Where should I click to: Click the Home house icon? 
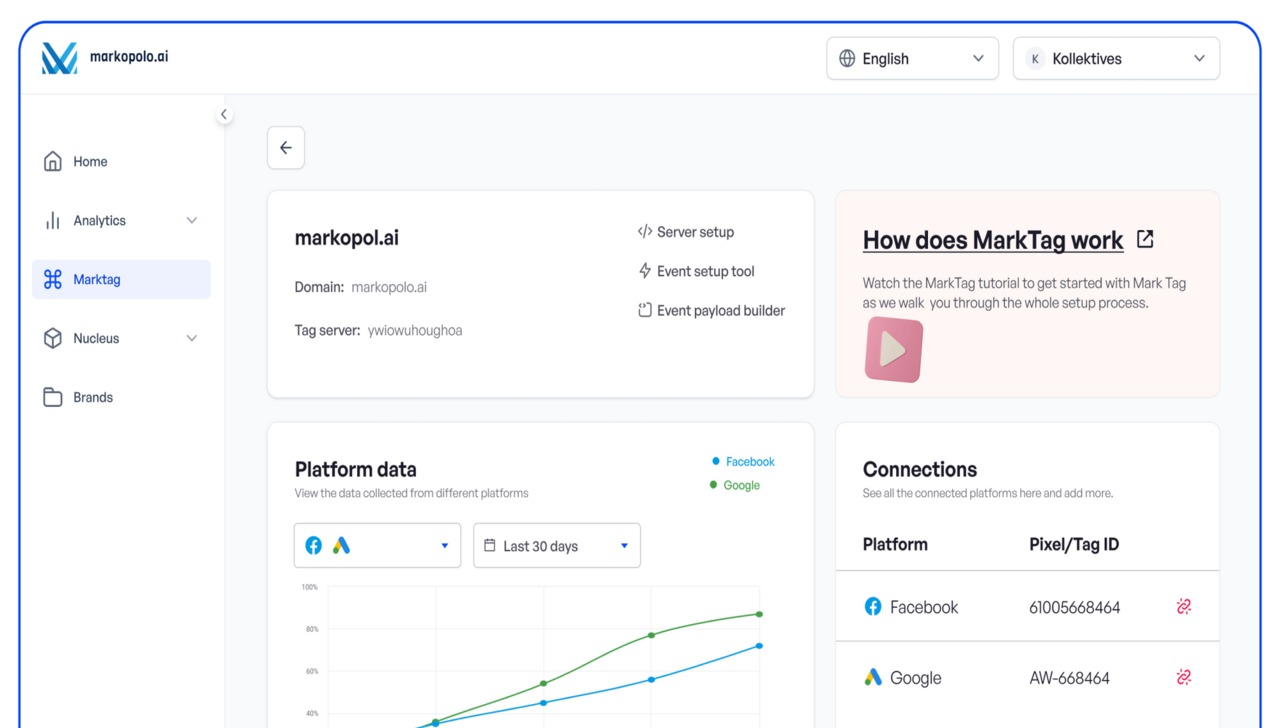[x=53, y=161]
